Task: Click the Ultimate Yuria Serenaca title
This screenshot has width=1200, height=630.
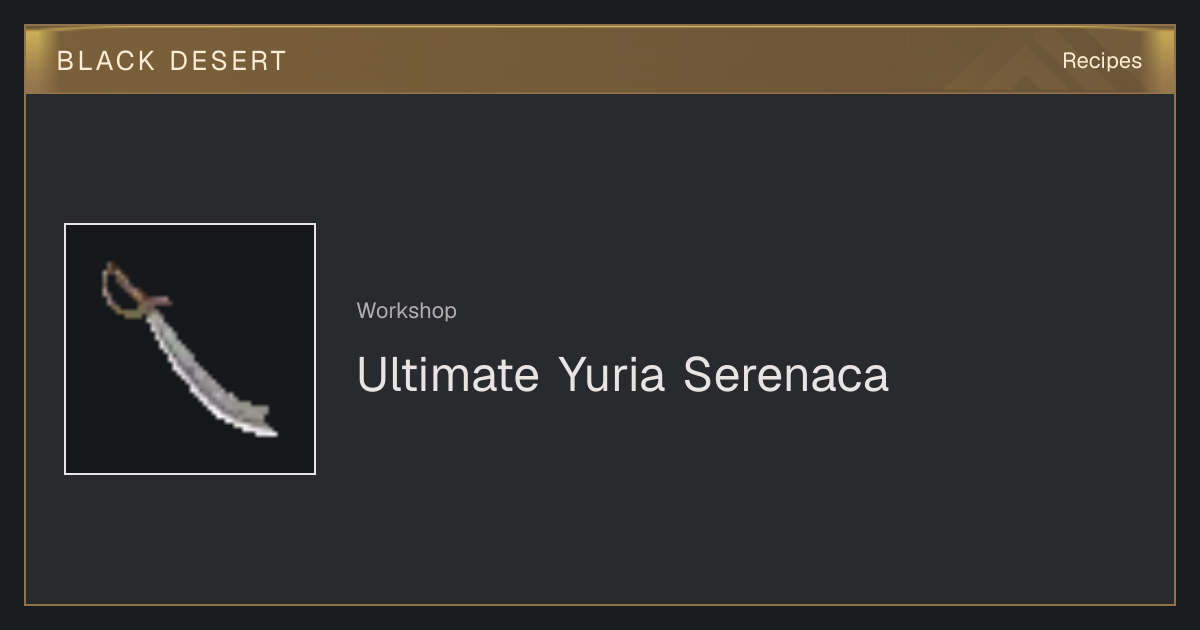Action: pos(623,375)
